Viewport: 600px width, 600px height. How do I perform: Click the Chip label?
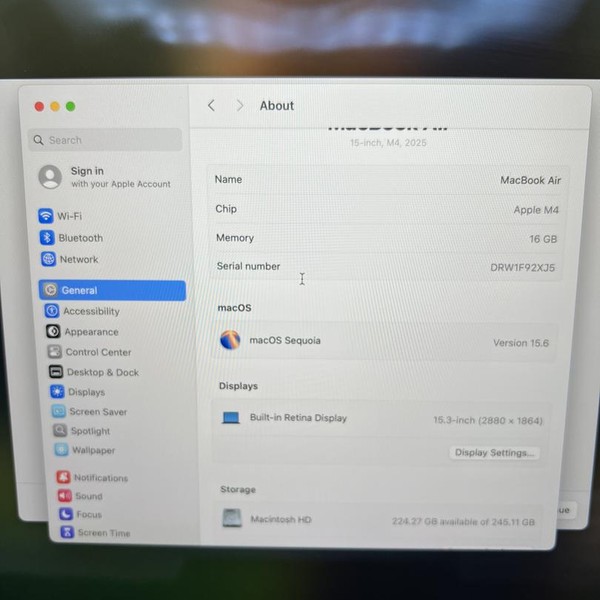[x=226, y=209]
